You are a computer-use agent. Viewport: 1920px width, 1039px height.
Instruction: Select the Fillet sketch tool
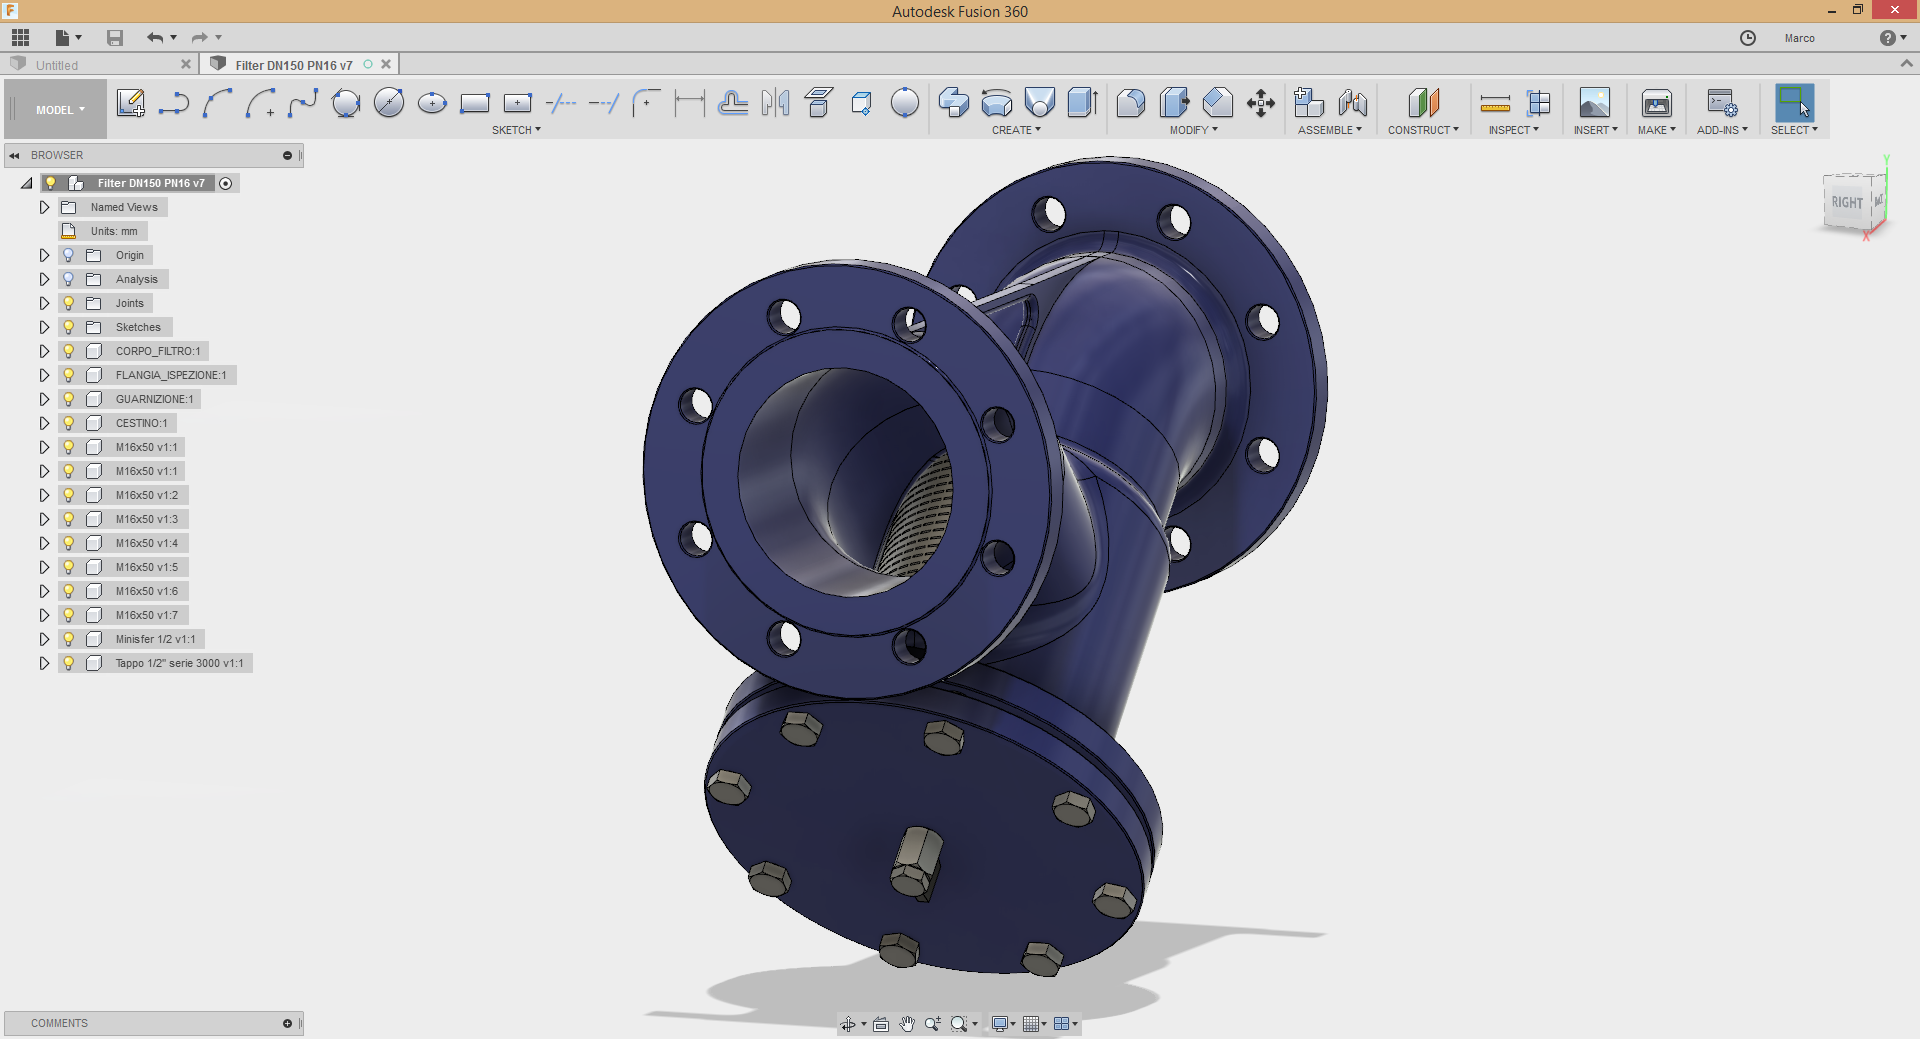(x=647, y=103)
